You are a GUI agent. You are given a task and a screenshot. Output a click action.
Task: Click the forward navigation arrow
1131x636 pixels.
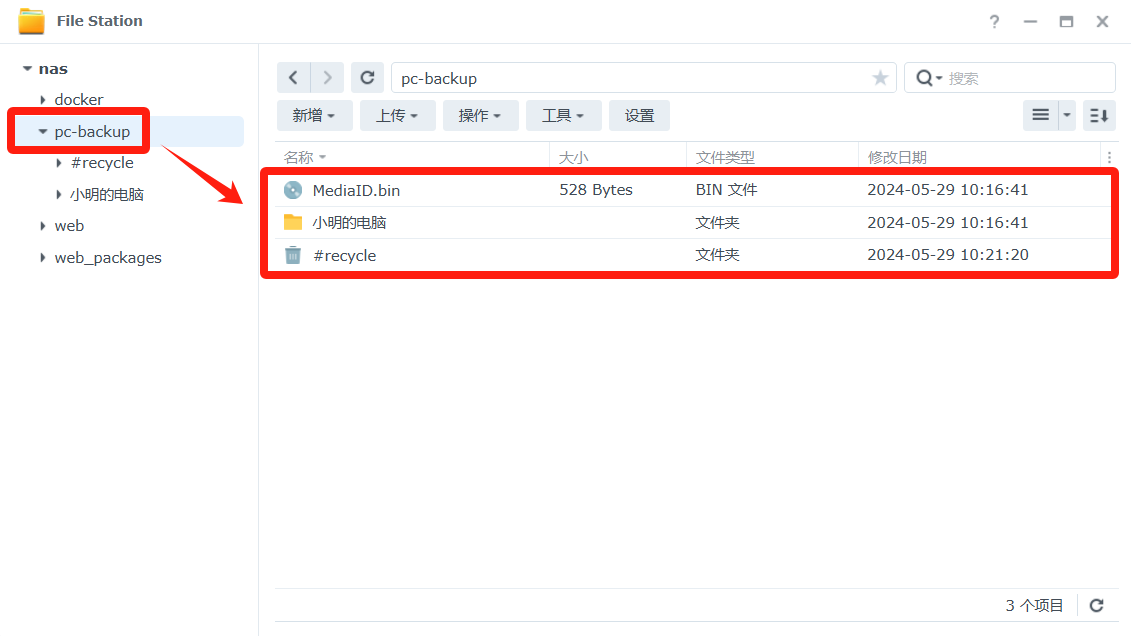point(327,78)
